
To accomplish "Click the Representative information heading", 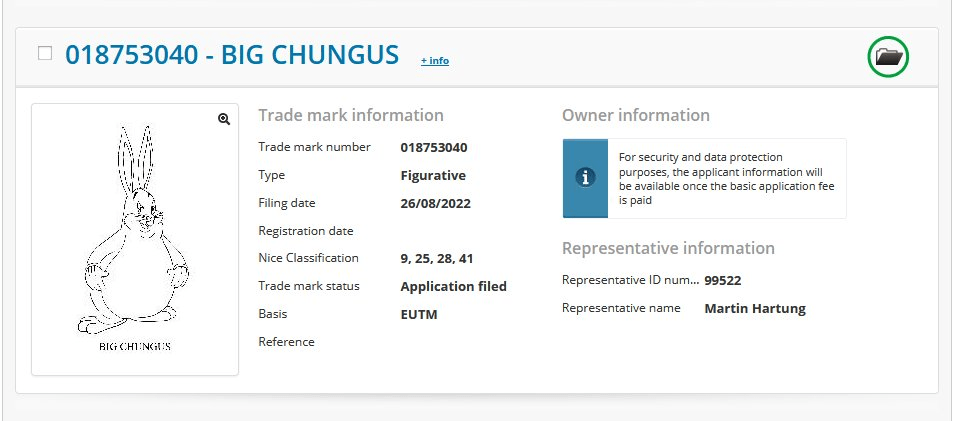I will coord(668,248).
